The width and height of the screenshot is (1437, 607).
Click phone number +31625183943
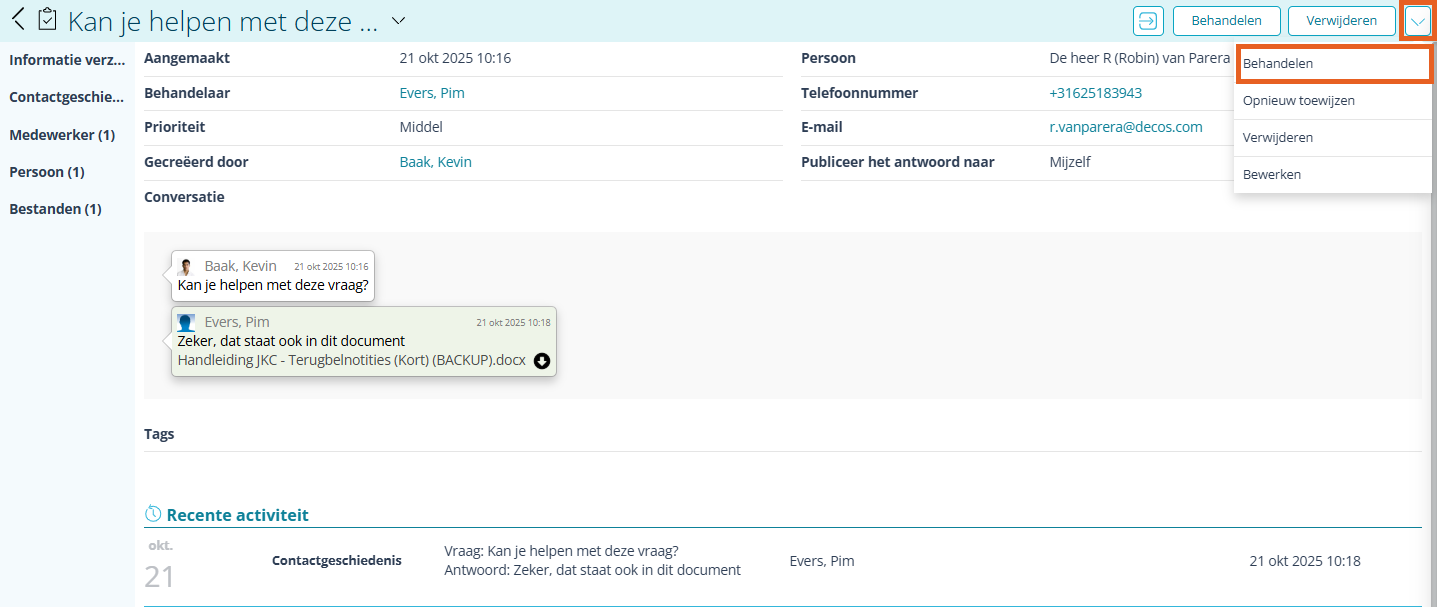coord(1095,94)
